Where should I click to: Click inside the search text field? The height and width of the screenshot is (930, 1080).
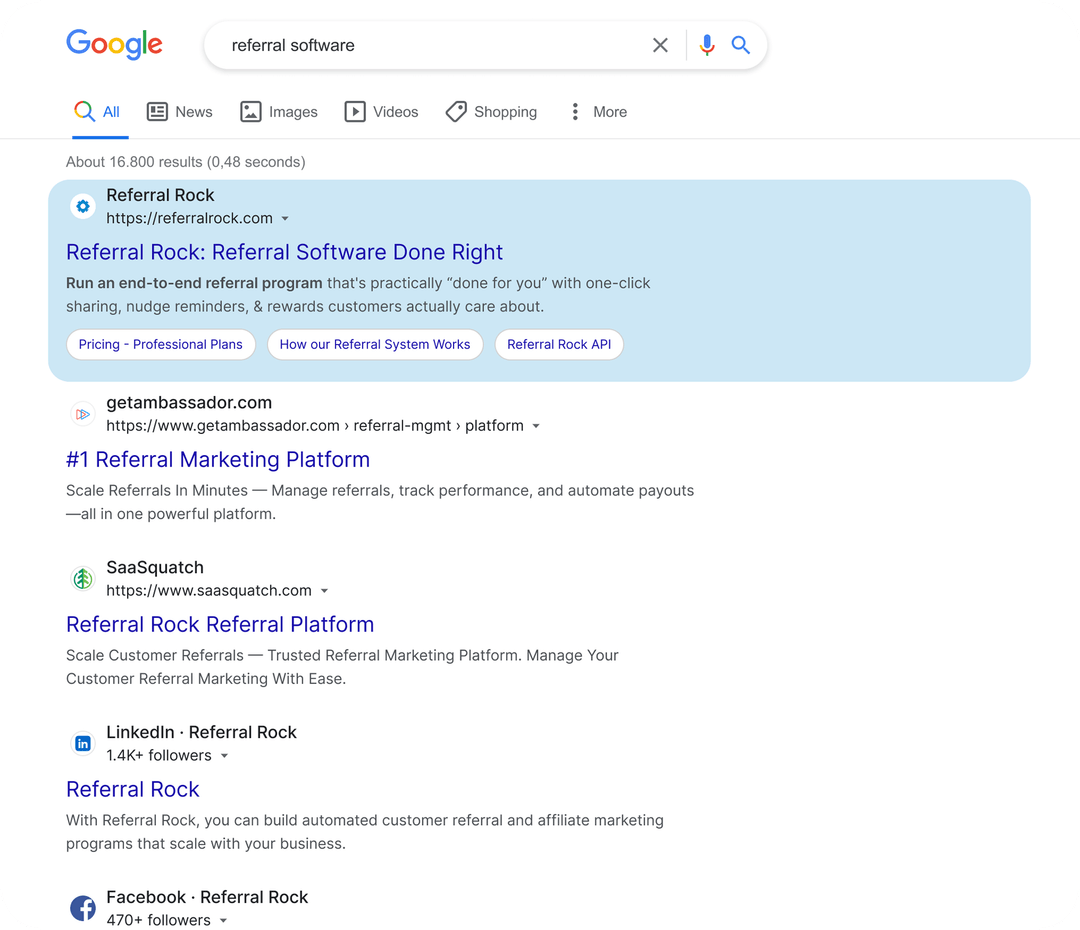click(x=430, y=45)
